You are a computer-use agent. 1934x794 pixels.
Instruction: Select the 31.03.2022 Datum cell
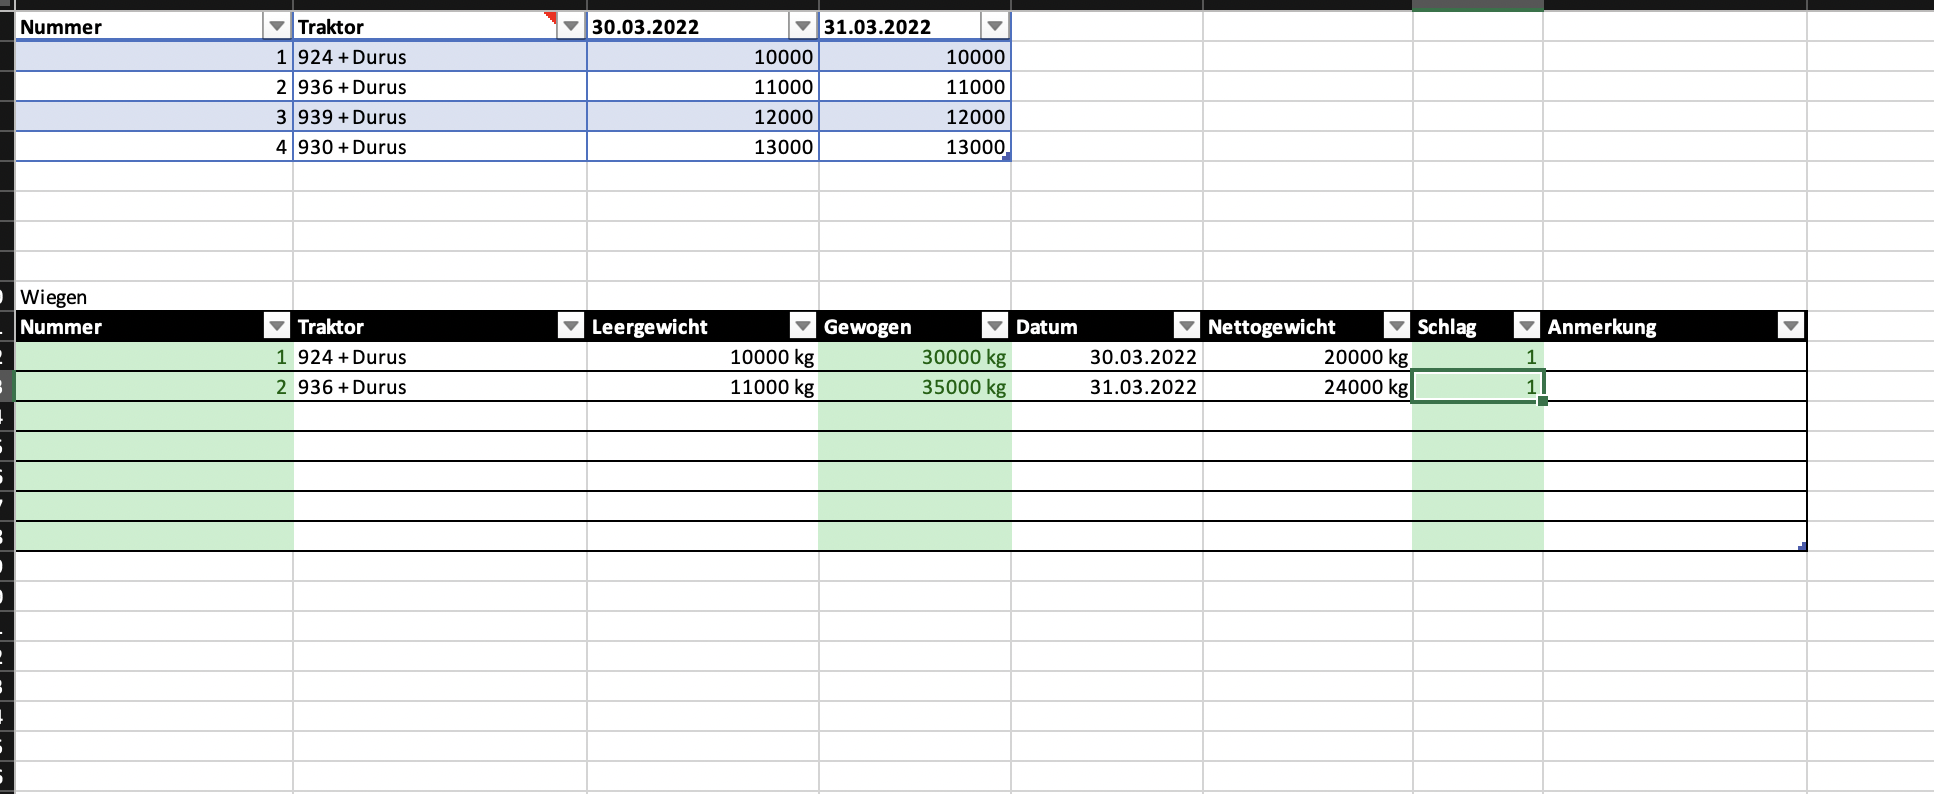tap(1107, 387)
